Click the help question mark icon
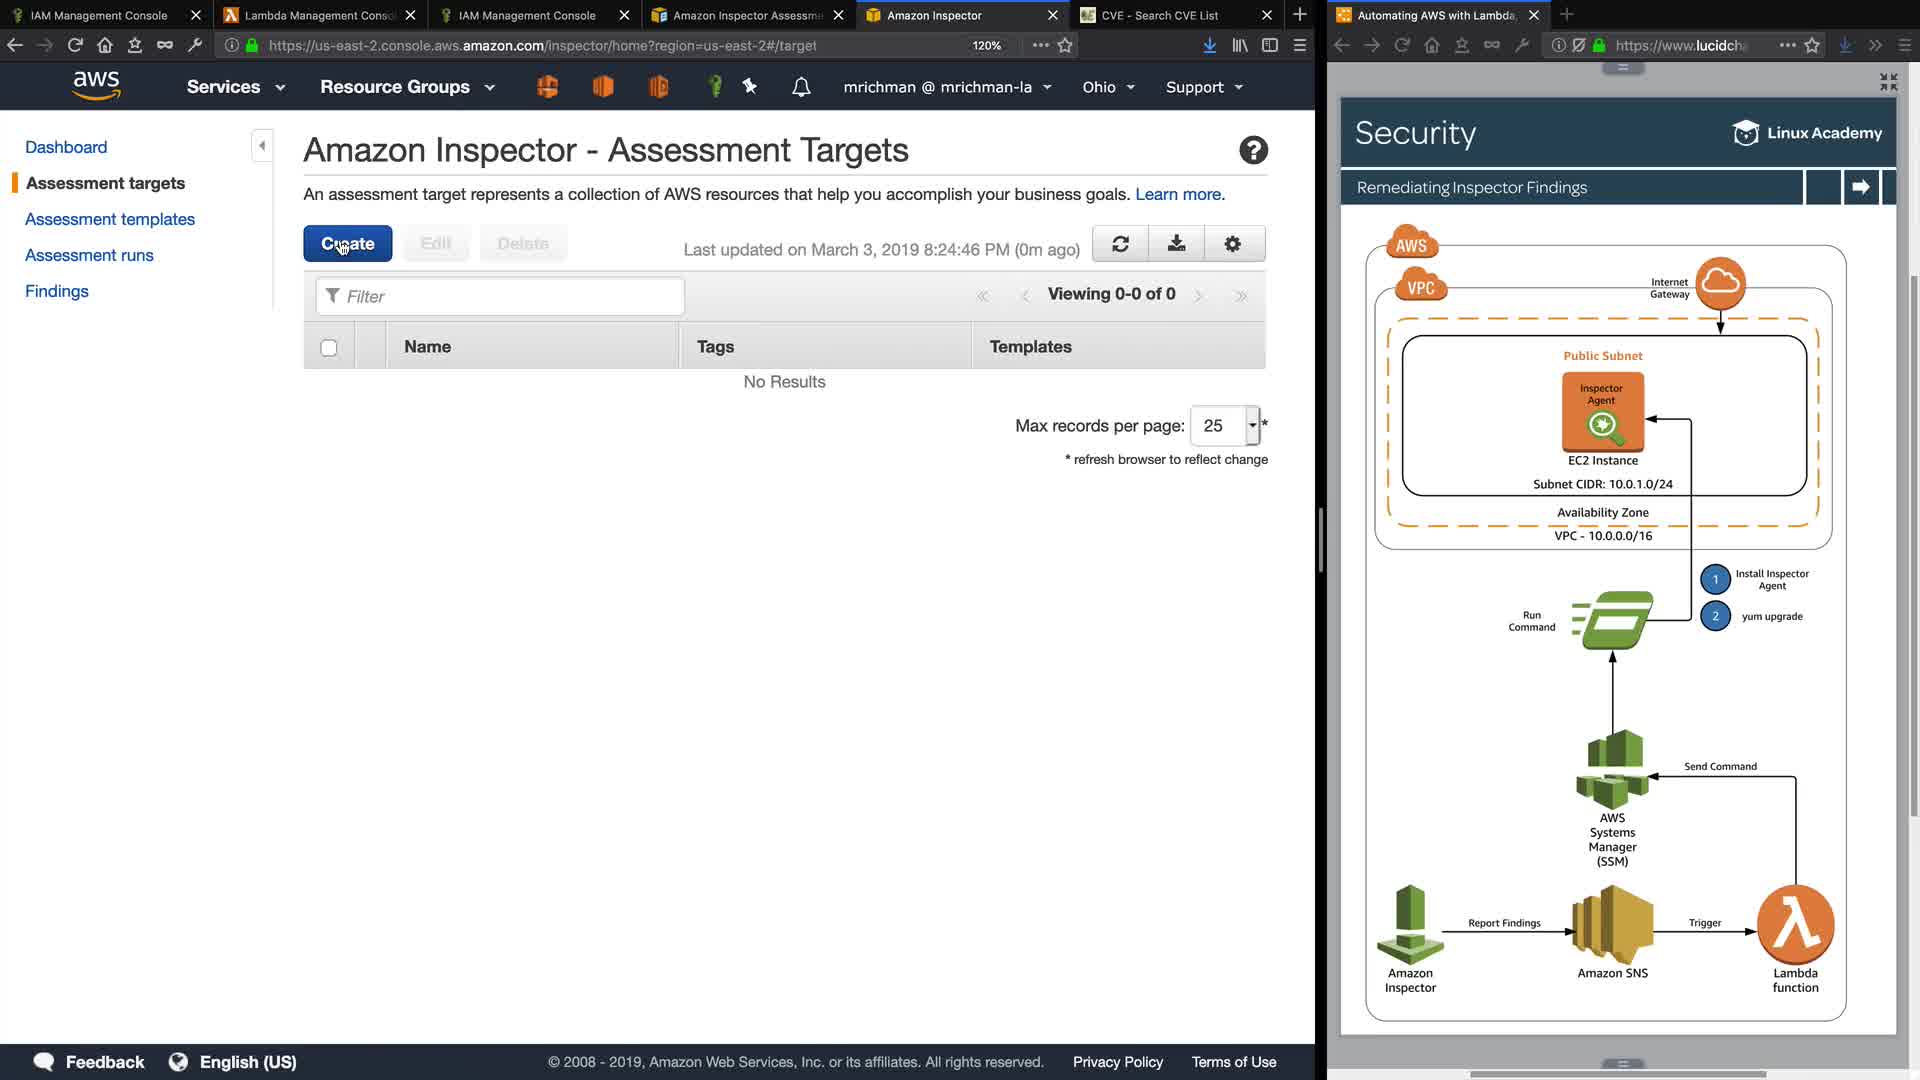This screenshot has height=1080, width=1920. click(x=1253, y=150)
